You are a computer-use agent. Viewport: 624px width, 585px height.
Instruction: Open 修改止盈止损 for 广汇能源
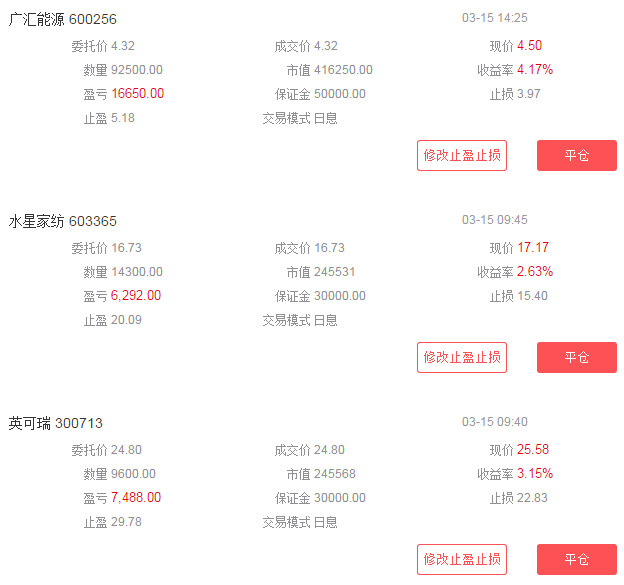coord(461,155)
